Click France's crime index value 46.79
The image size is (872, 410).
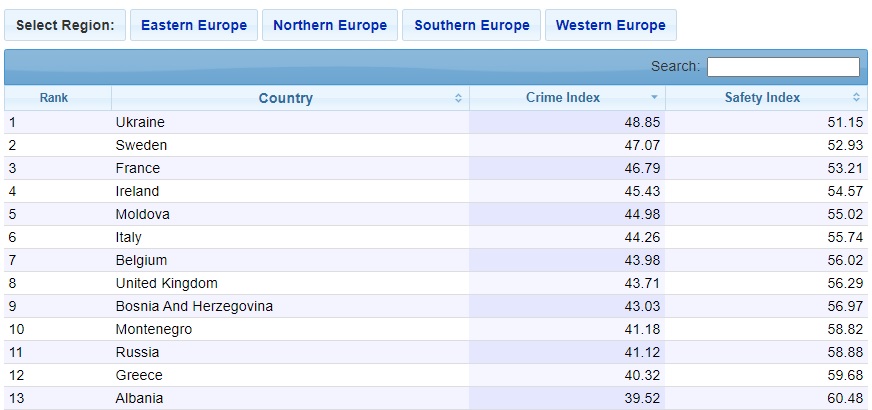pos(642,169)
